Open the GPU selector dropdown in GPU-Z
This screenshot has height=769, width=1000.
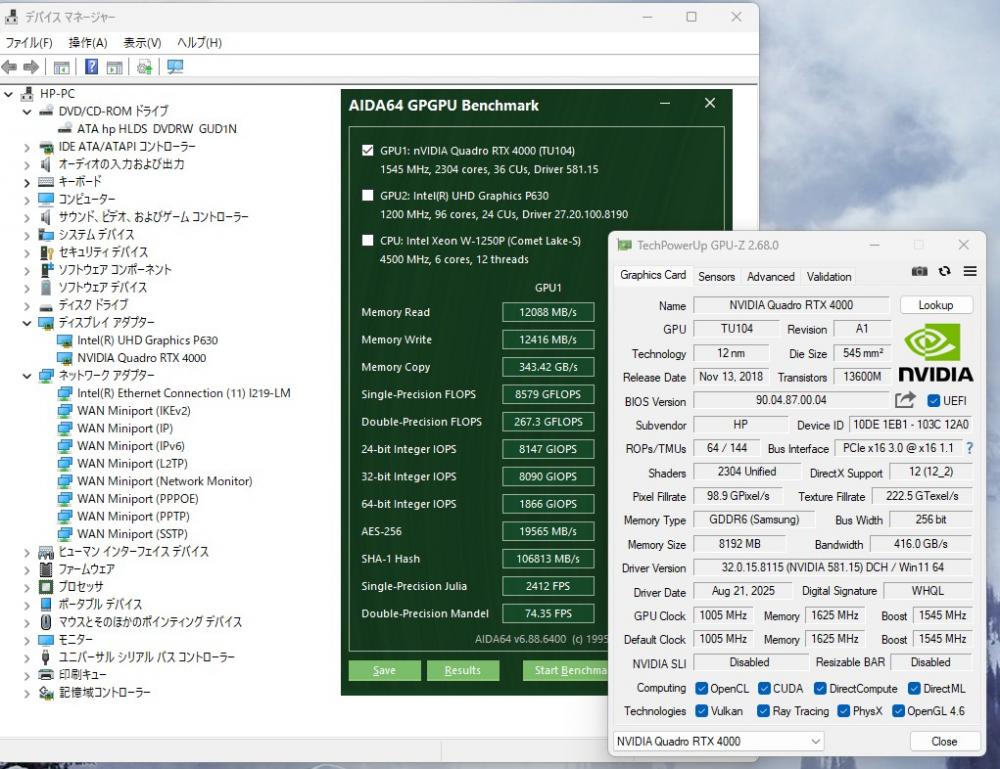[x=719, y=741]
